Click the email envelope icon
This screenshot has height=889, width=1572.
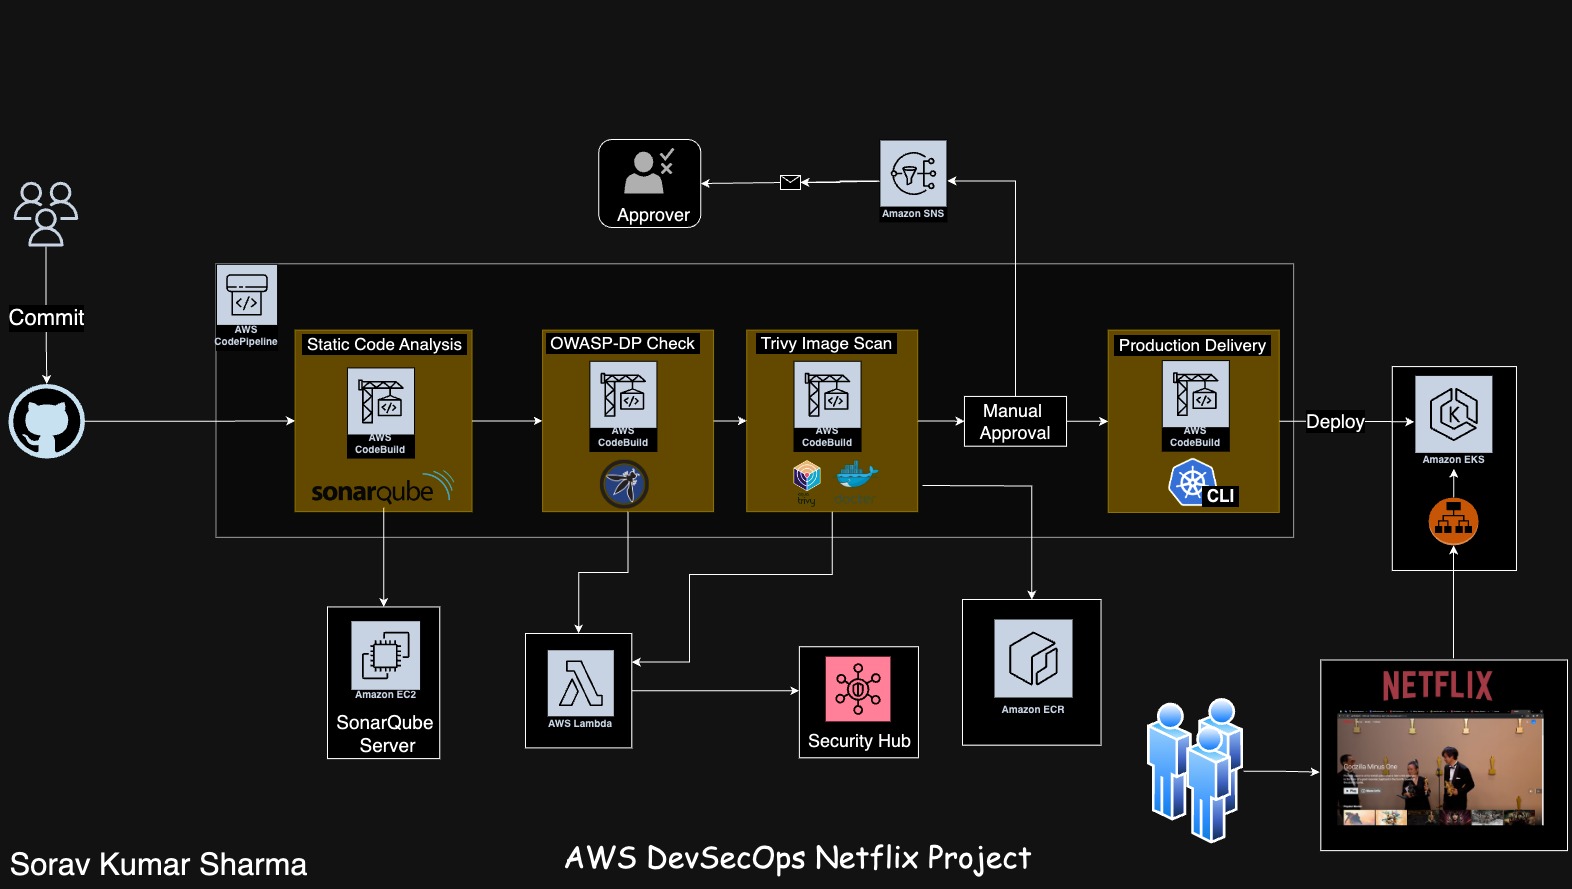pos(790,182)
